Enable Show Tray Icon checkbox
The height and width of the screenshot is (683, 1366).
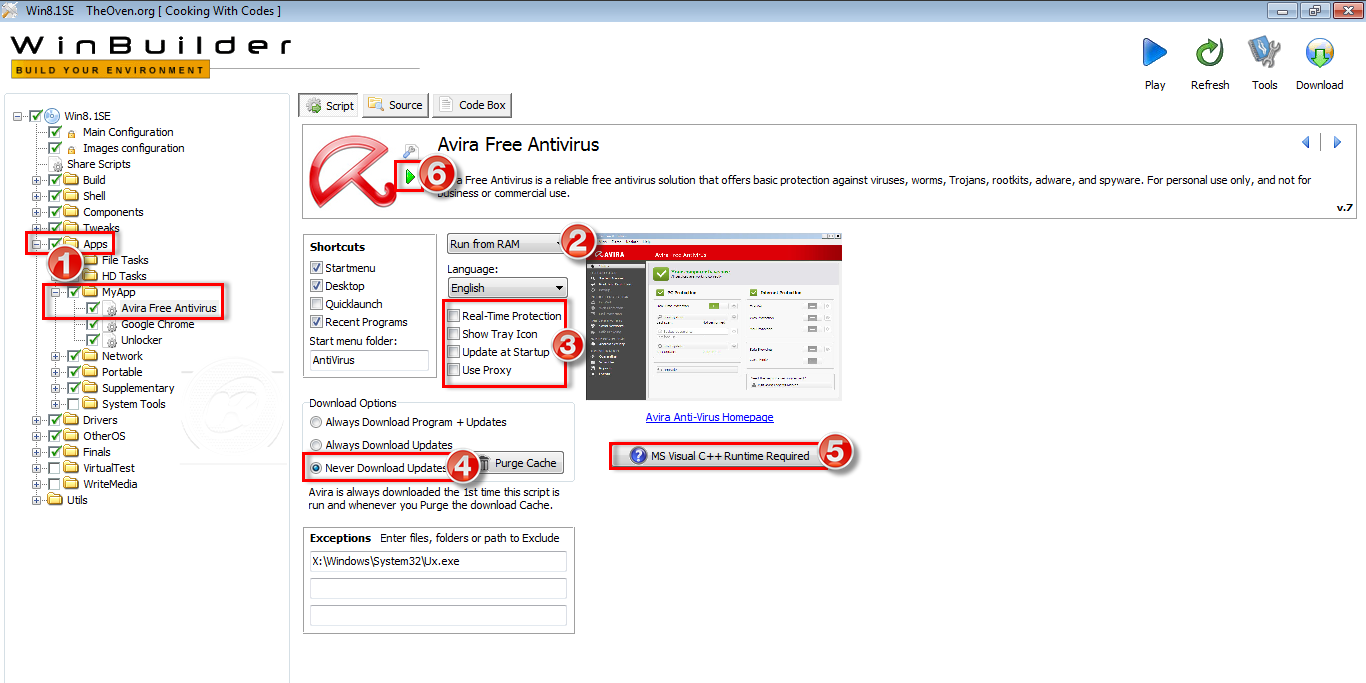click(x=454, y=334)
